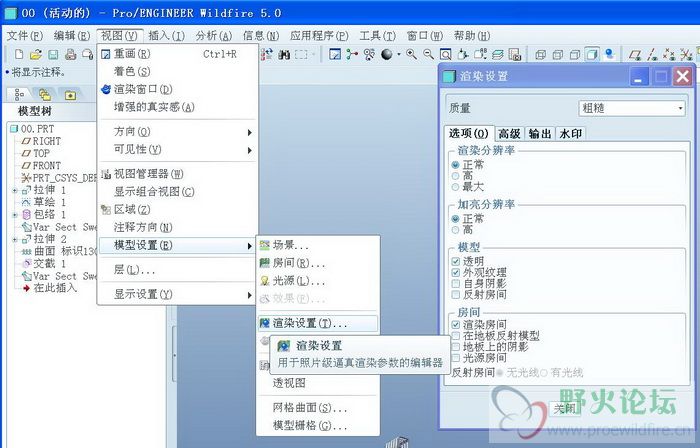The width and height of the screenshot is (700, 448).
Task: Toggle the 外观纹理 checkbox
Action: [455, 272]
